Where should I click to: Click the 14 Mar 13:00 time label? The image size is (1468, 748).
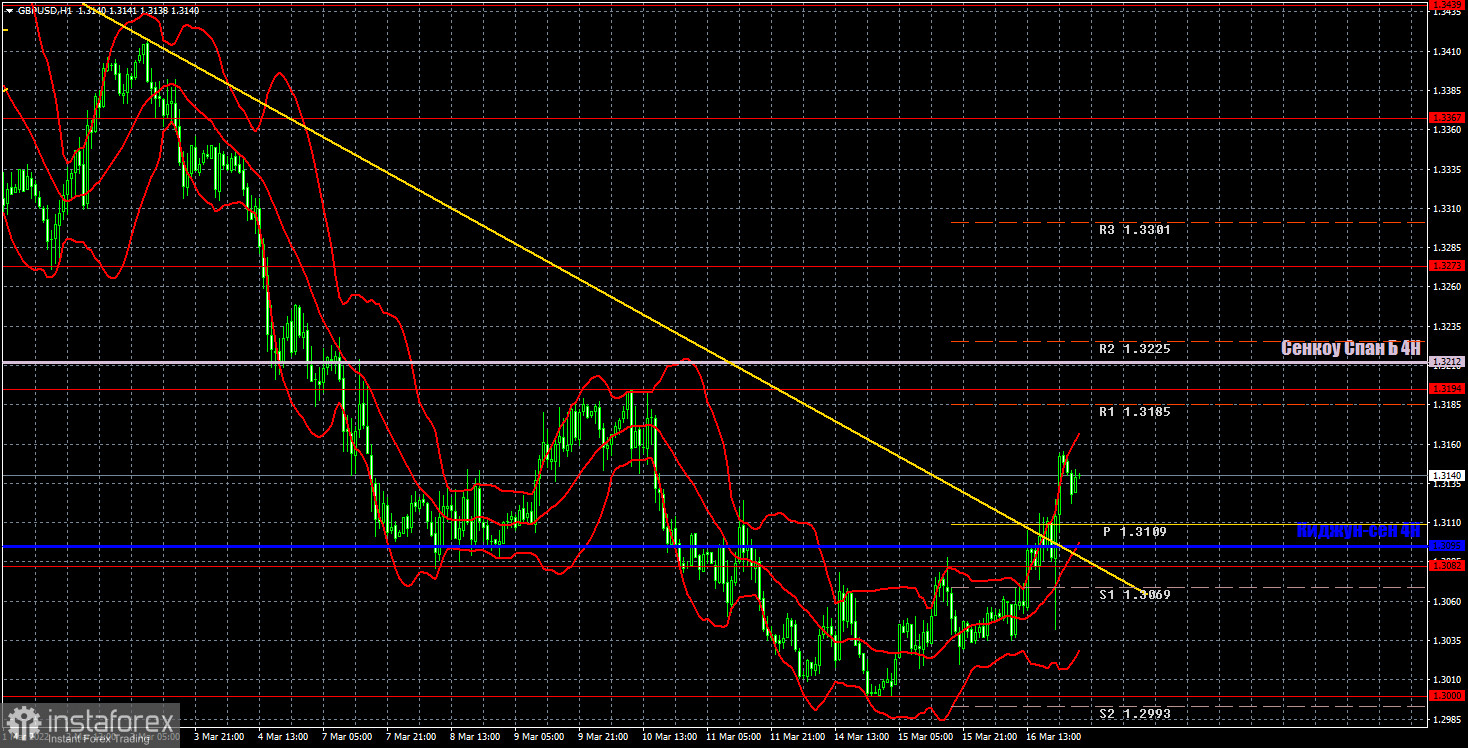(x=861, y=737)
